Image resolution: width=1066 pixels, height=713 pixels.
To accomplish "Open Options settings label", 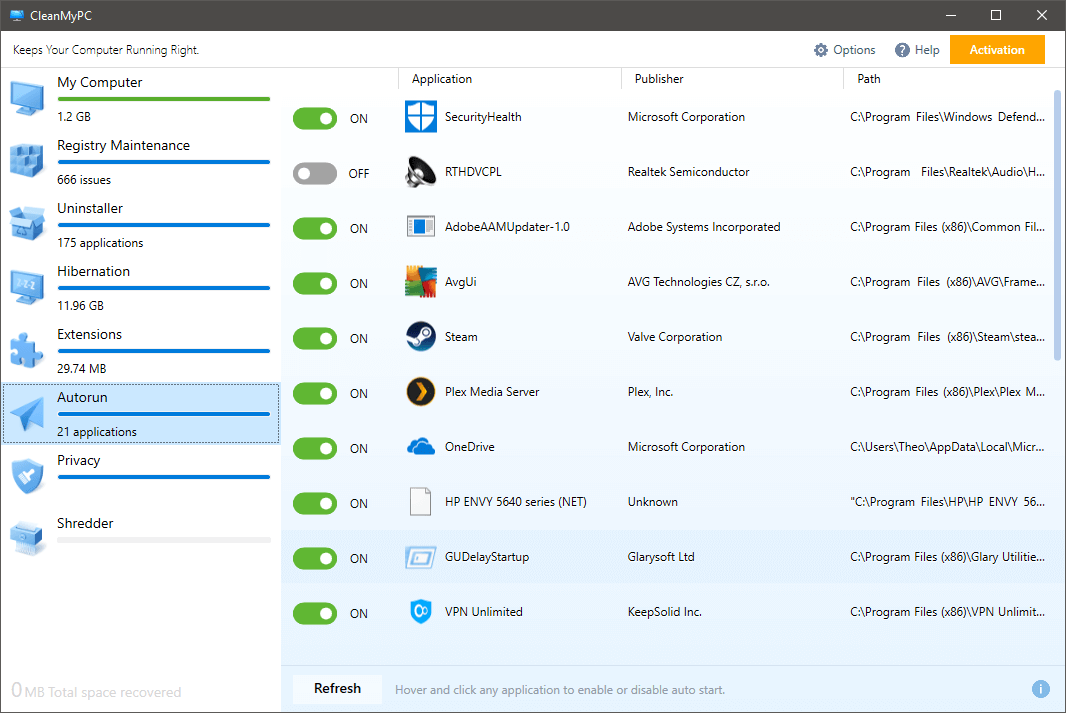I will pyautogui.click(x=854, y=50).
